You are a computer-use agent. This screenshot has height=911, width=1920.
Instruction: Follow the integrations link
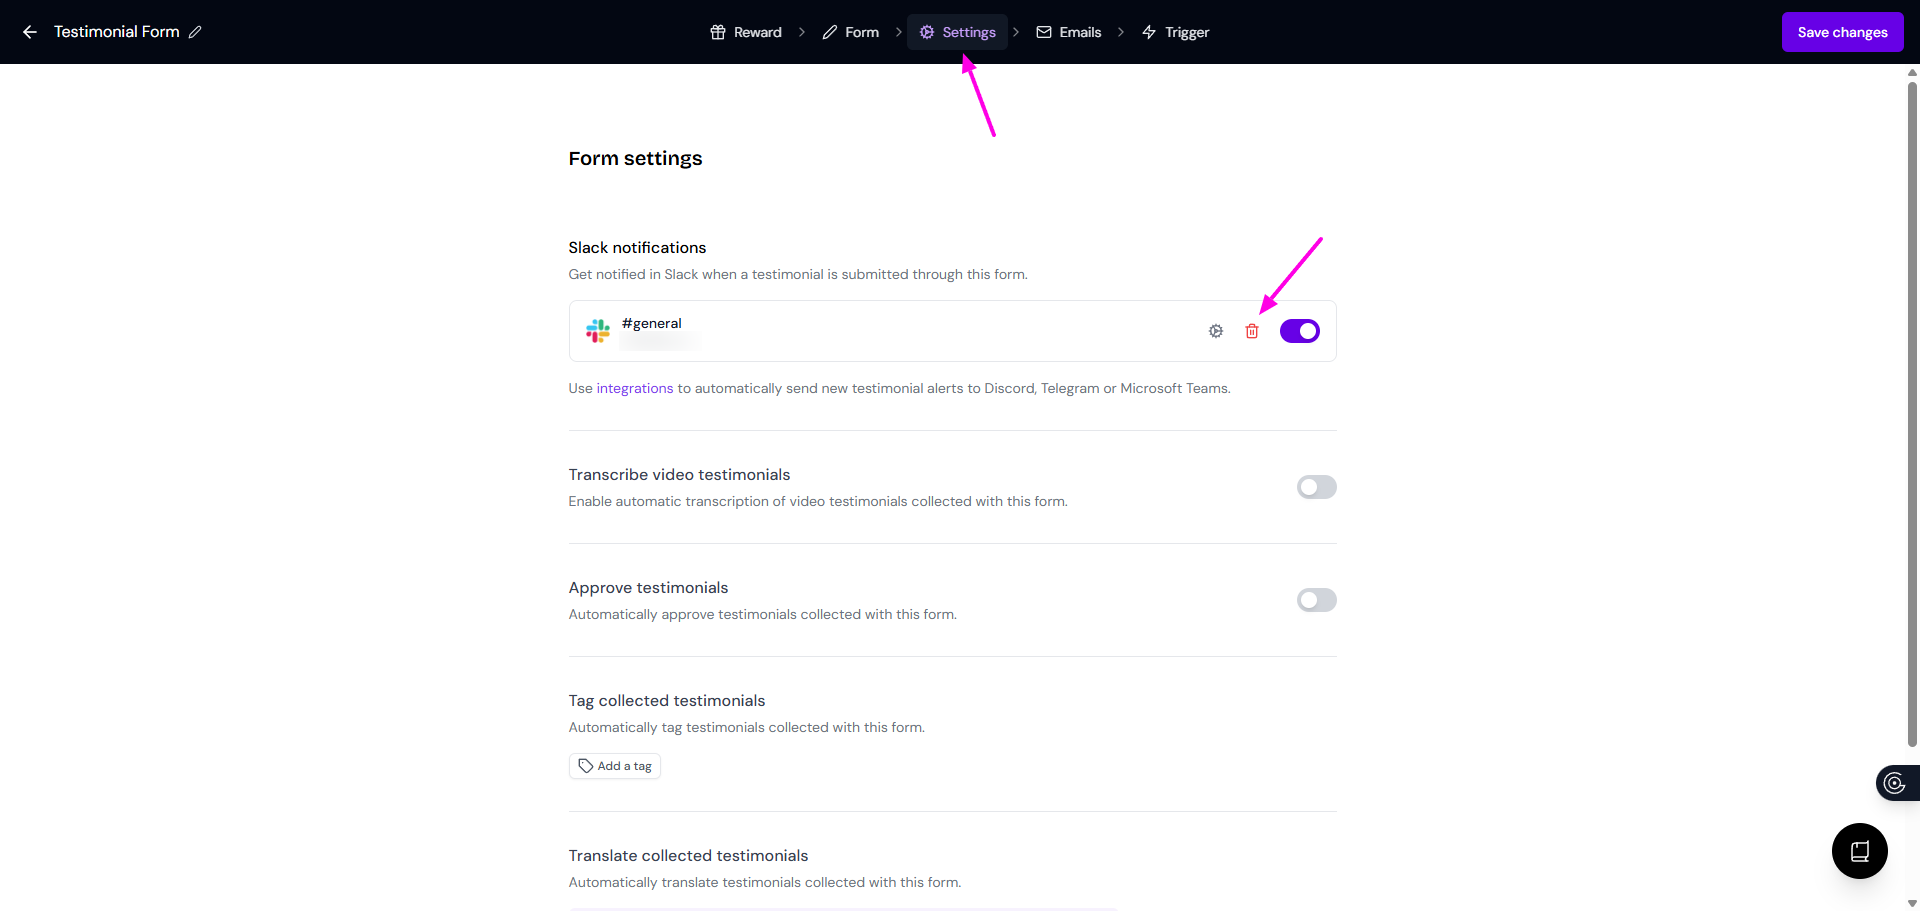point(635,388)
